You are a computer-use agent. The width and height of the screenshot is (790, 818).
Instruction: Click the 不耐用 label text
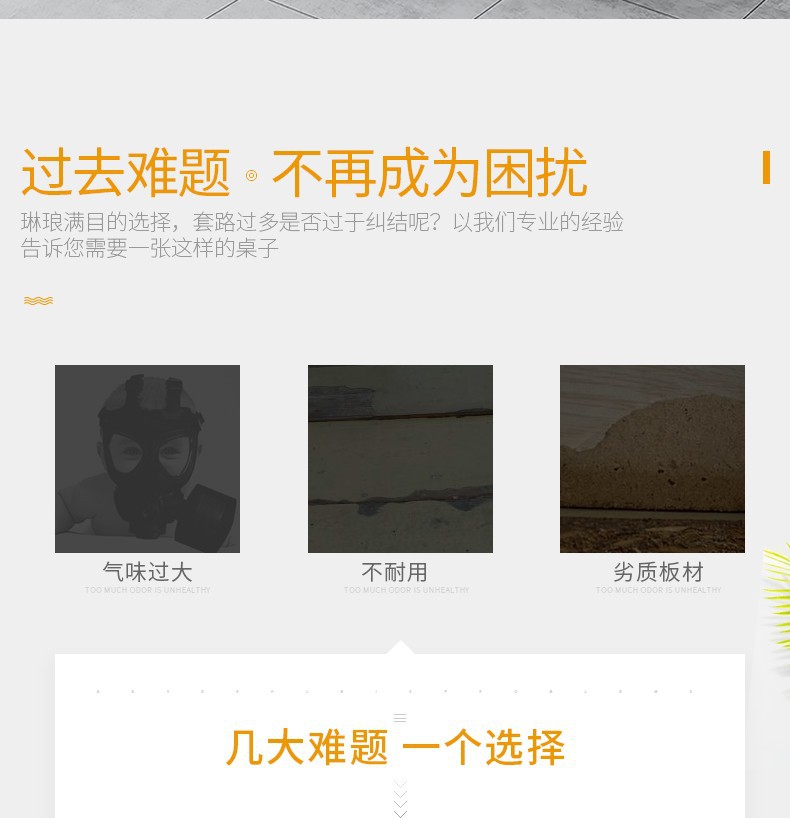tap(394, 572)
